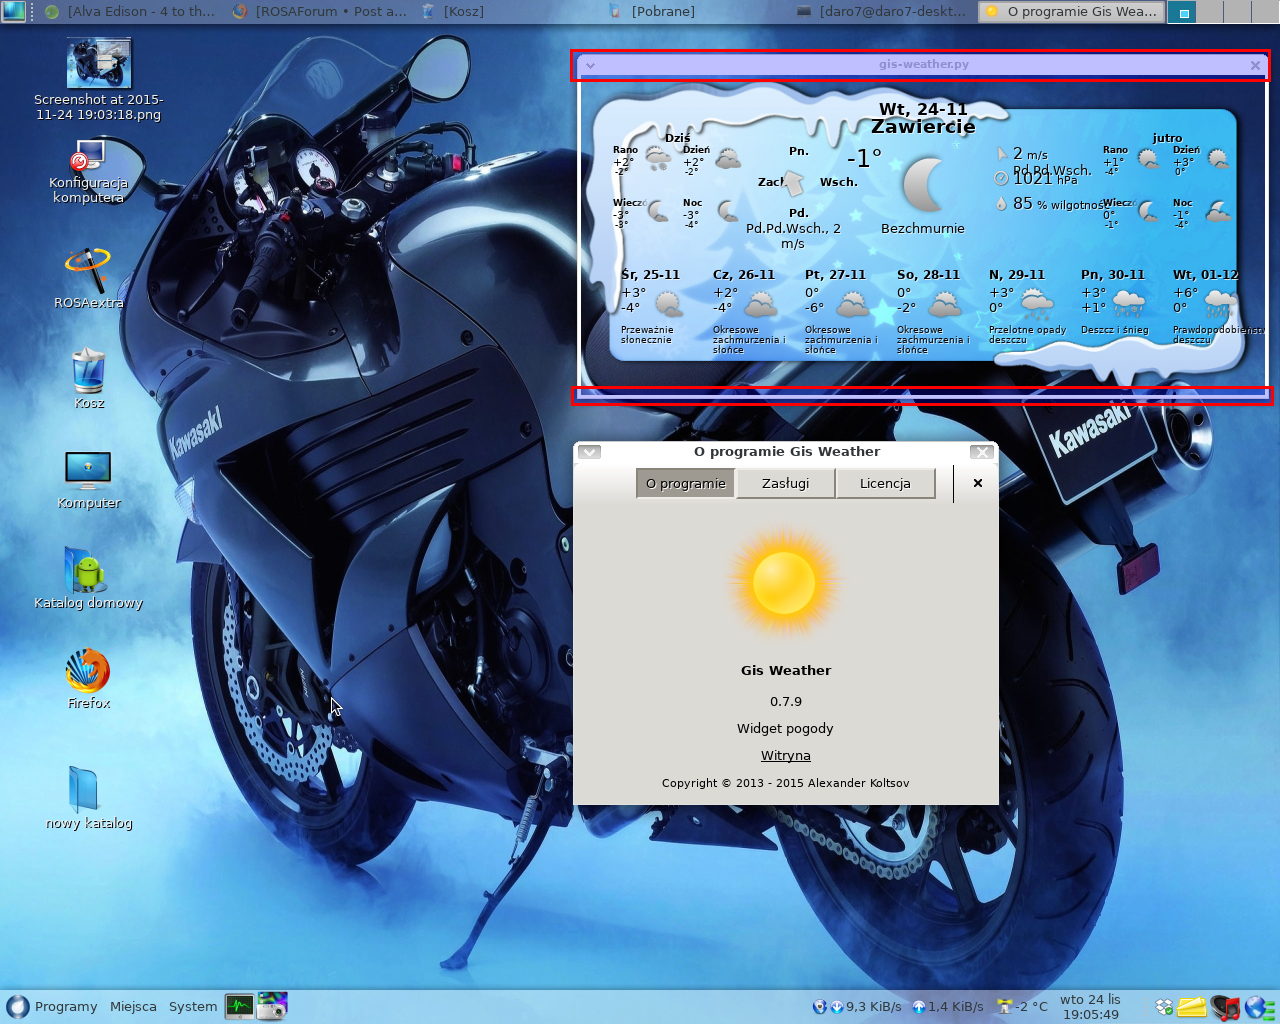
Task: Open Katalog domowy home folder icon
Action: tap(88, 570)
